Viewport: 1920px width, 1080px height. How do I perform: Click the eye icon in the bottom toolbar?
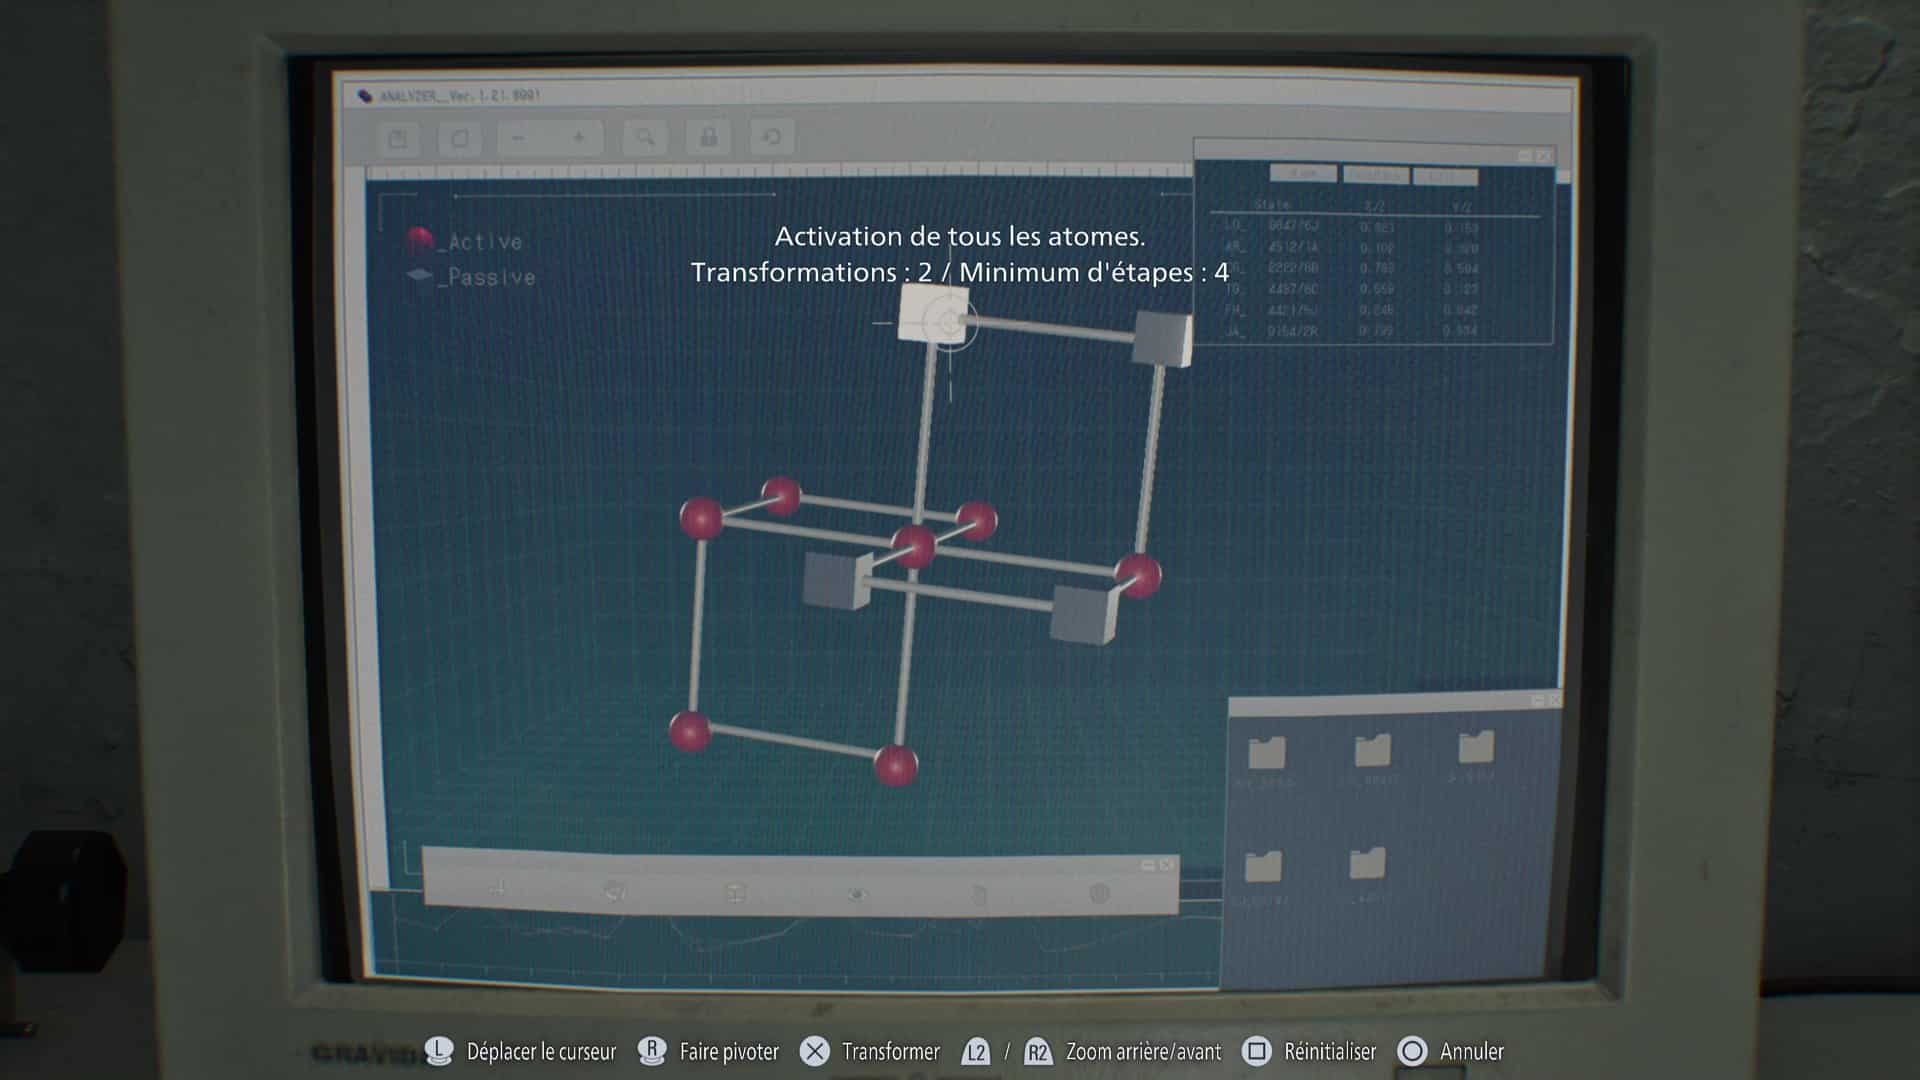point(858,893)
